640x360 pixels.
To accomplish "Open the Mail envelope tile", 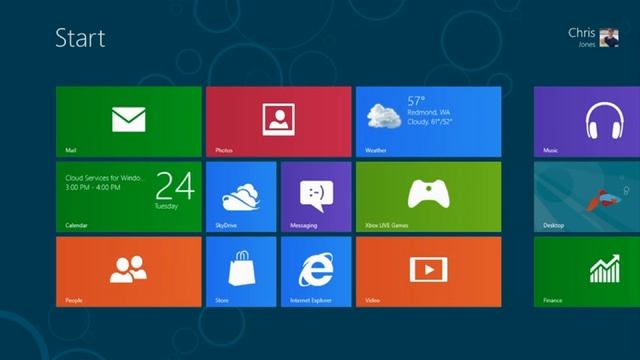I will 129,121.
